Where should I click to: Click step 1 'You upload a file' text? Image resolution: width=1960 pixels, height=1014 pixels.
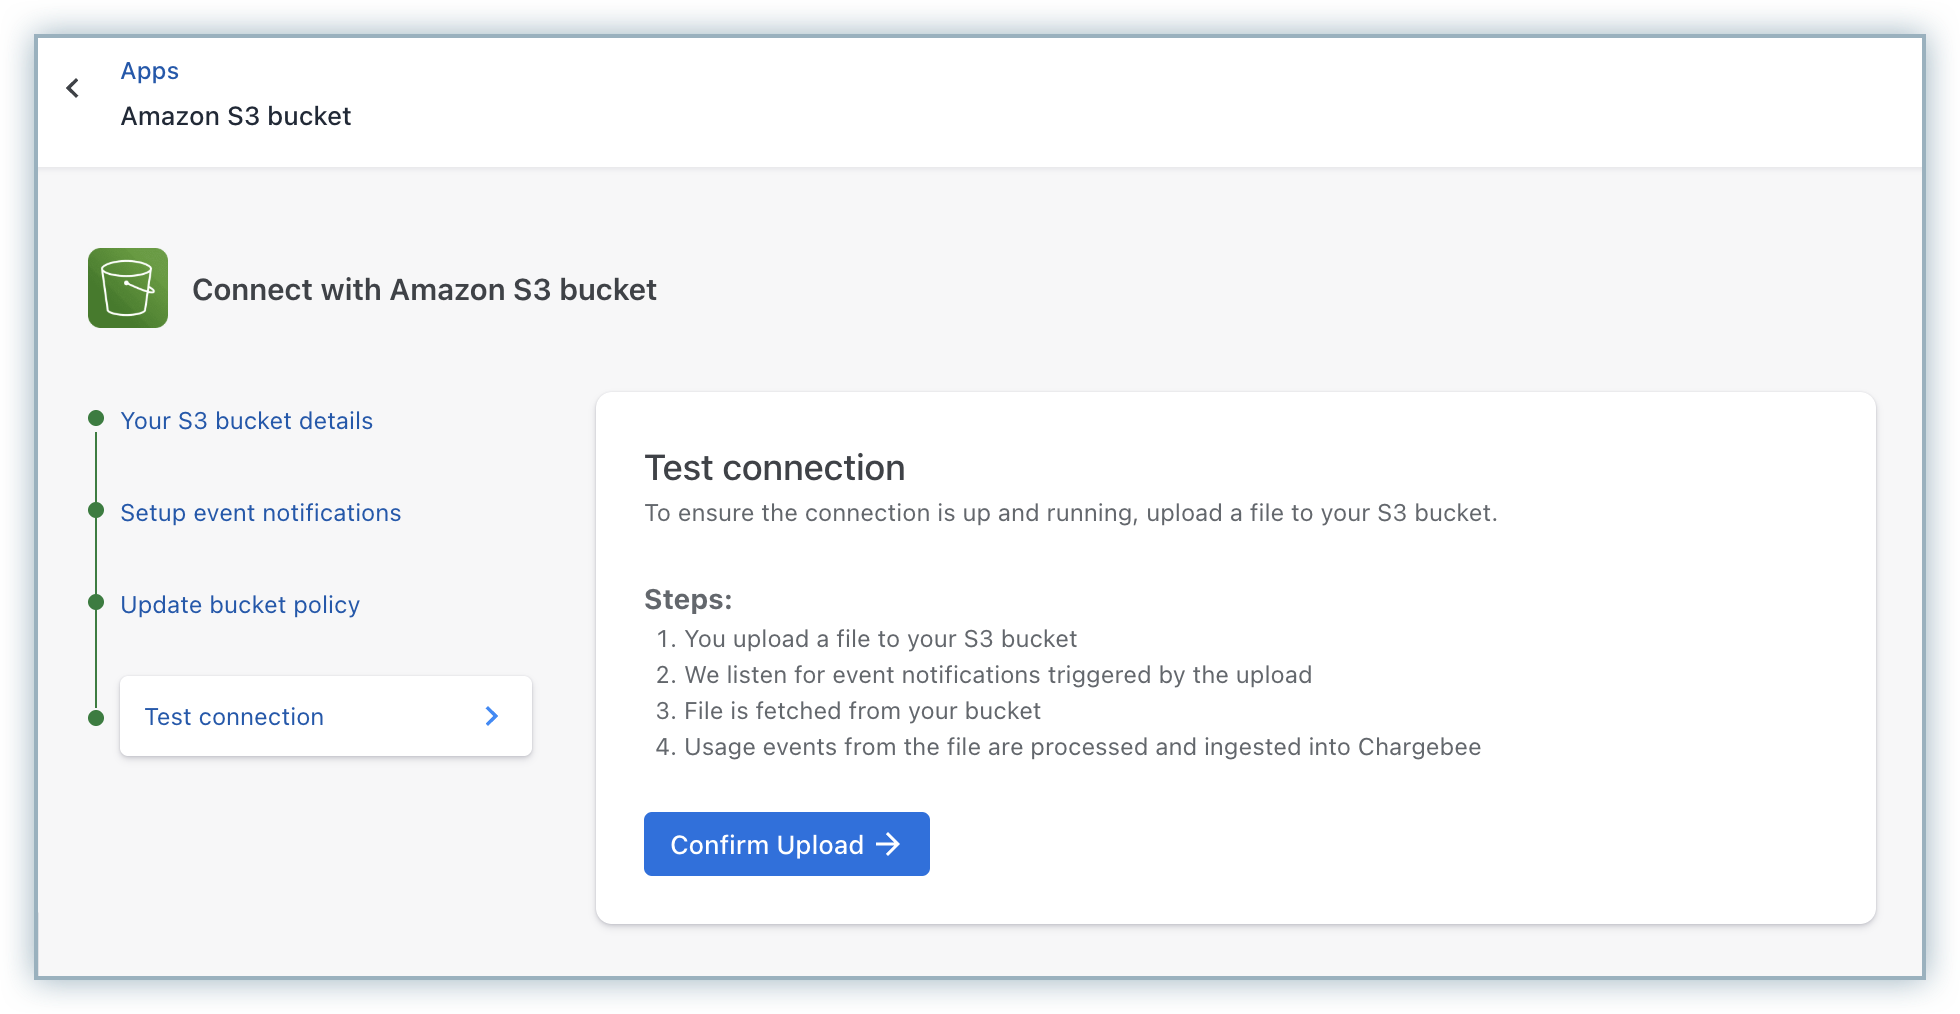[x=880, y=639]
